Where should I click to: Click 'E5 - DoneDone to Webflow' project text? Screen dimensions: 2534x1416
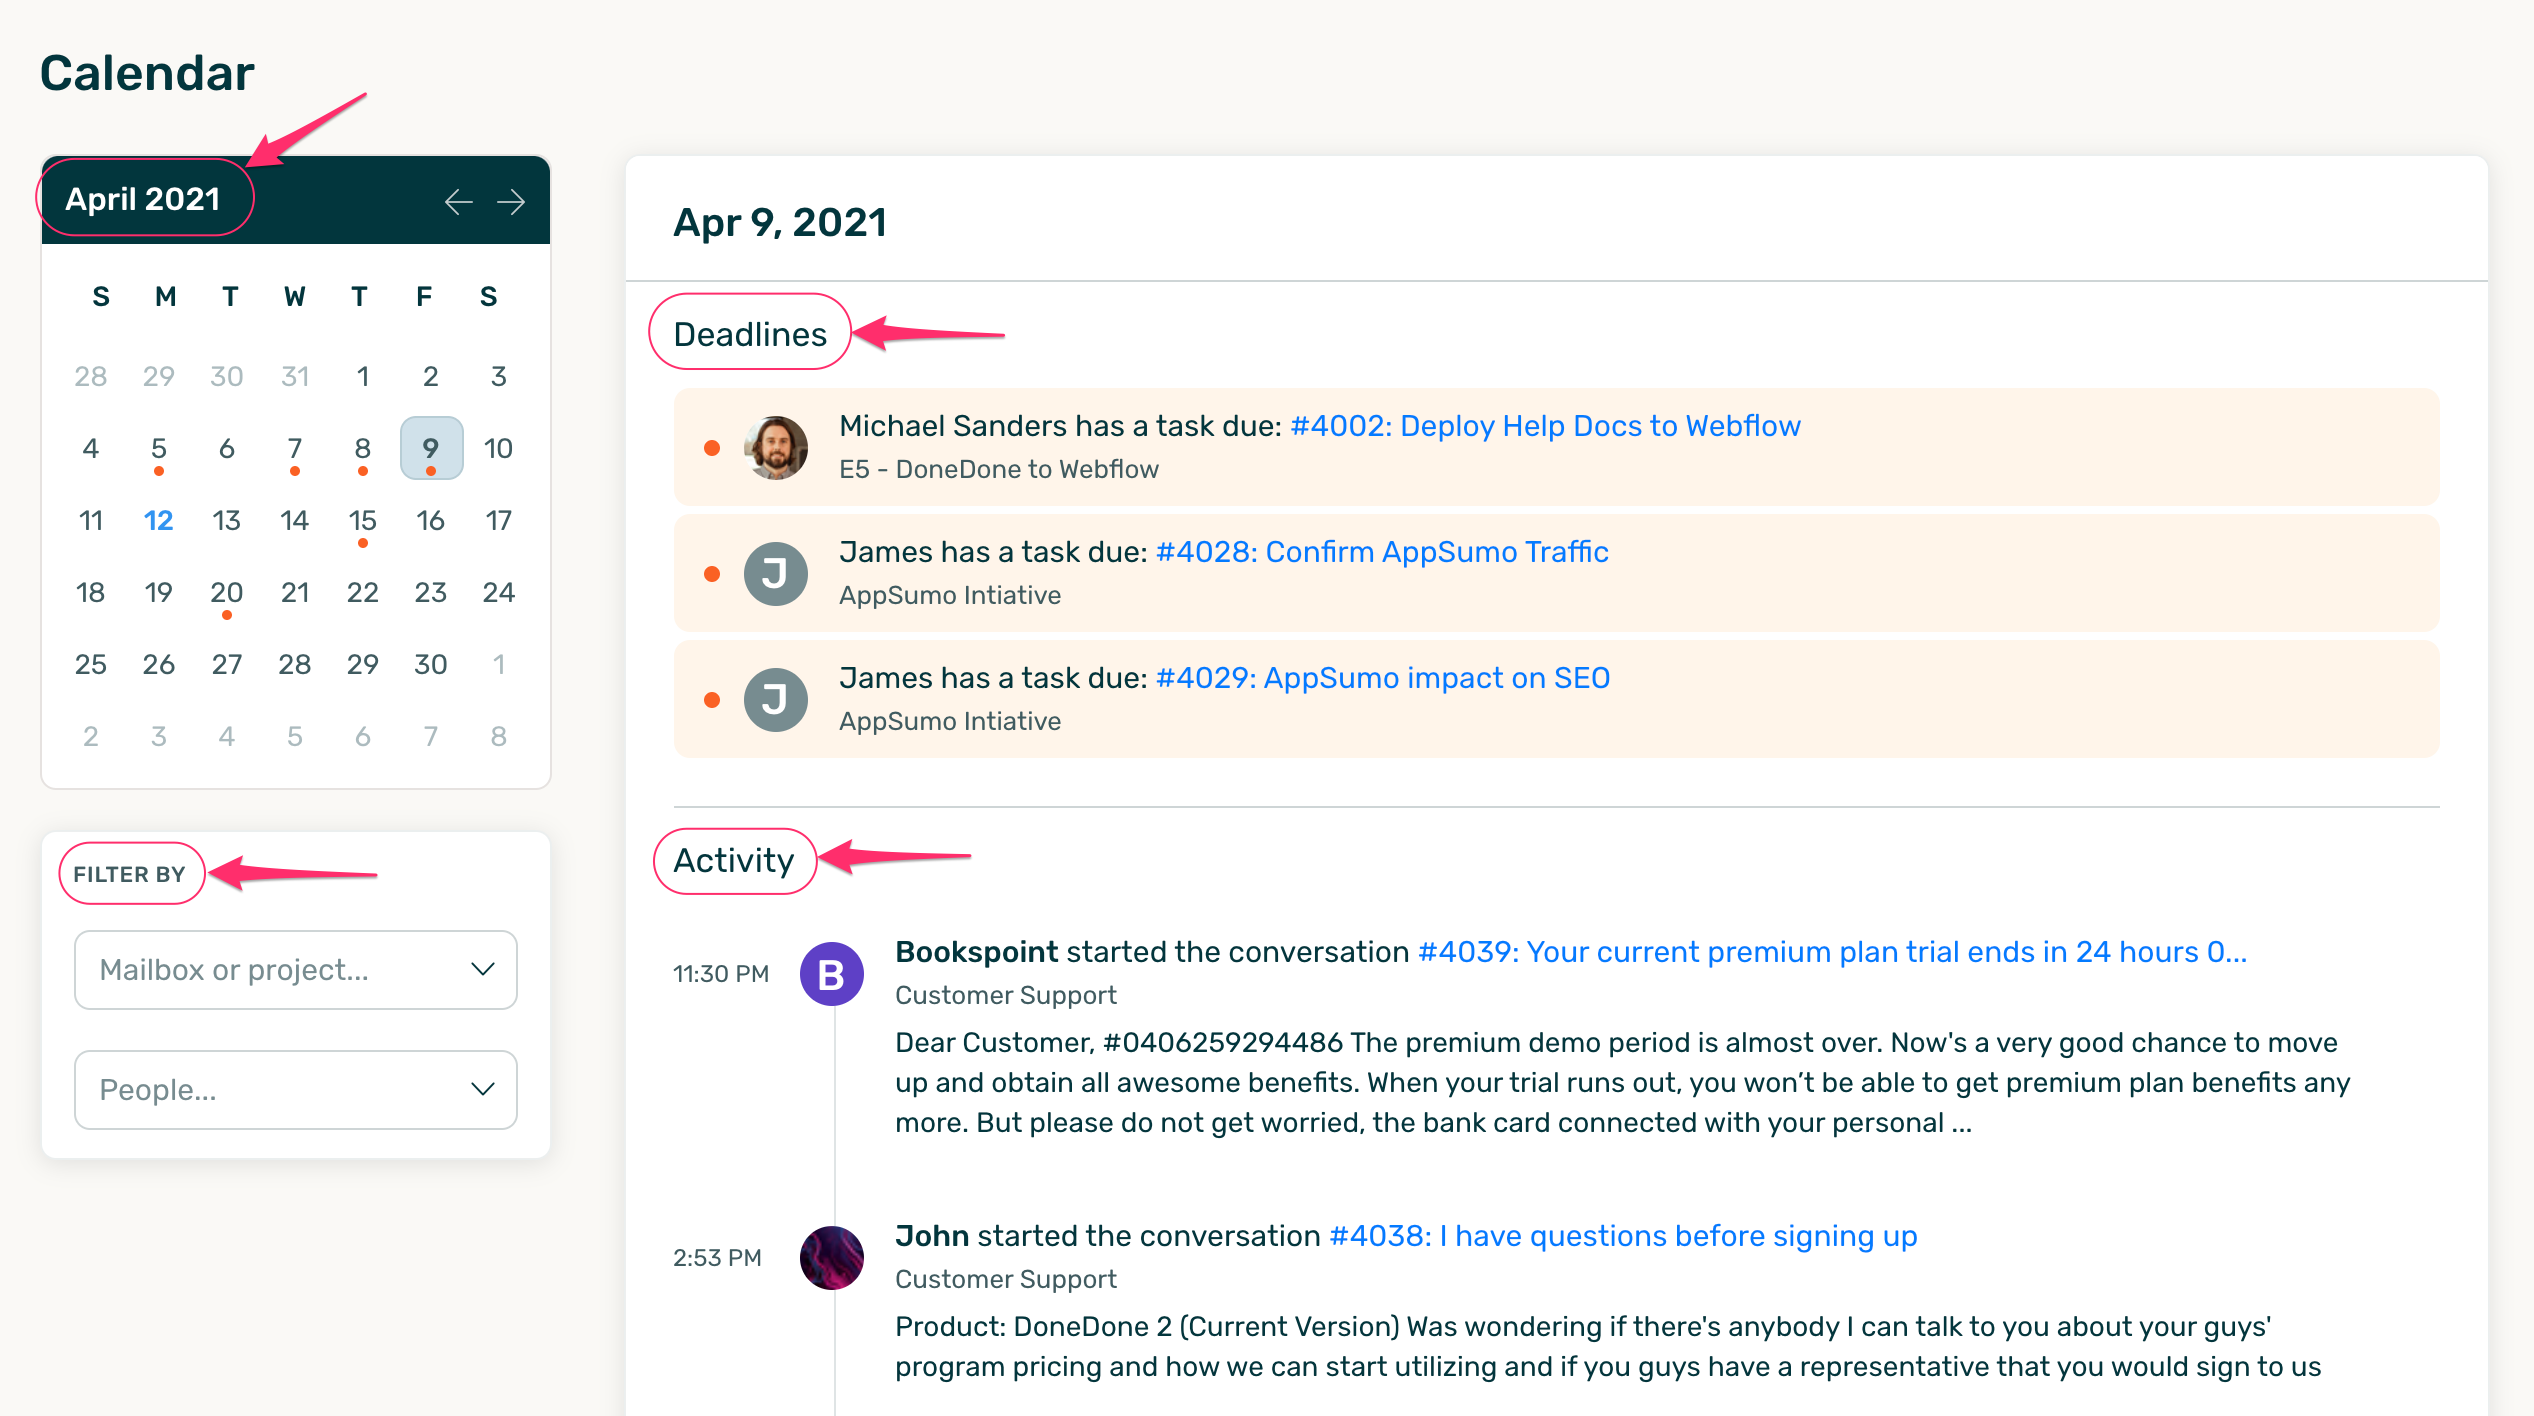[x=998, y=469]
